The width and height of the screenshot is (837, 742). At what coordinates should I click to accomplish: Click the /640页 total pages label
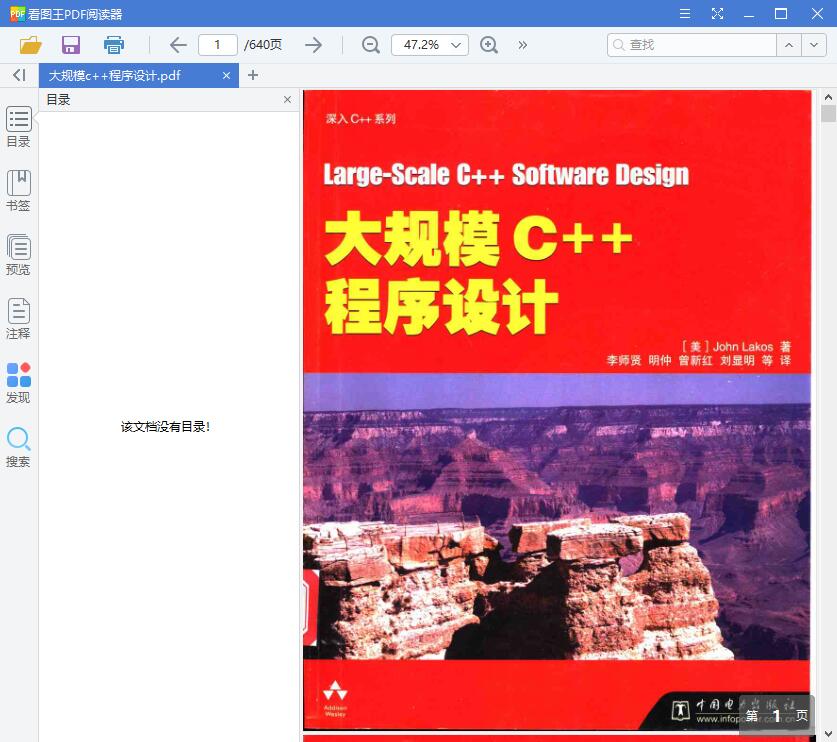click(263, 45)
